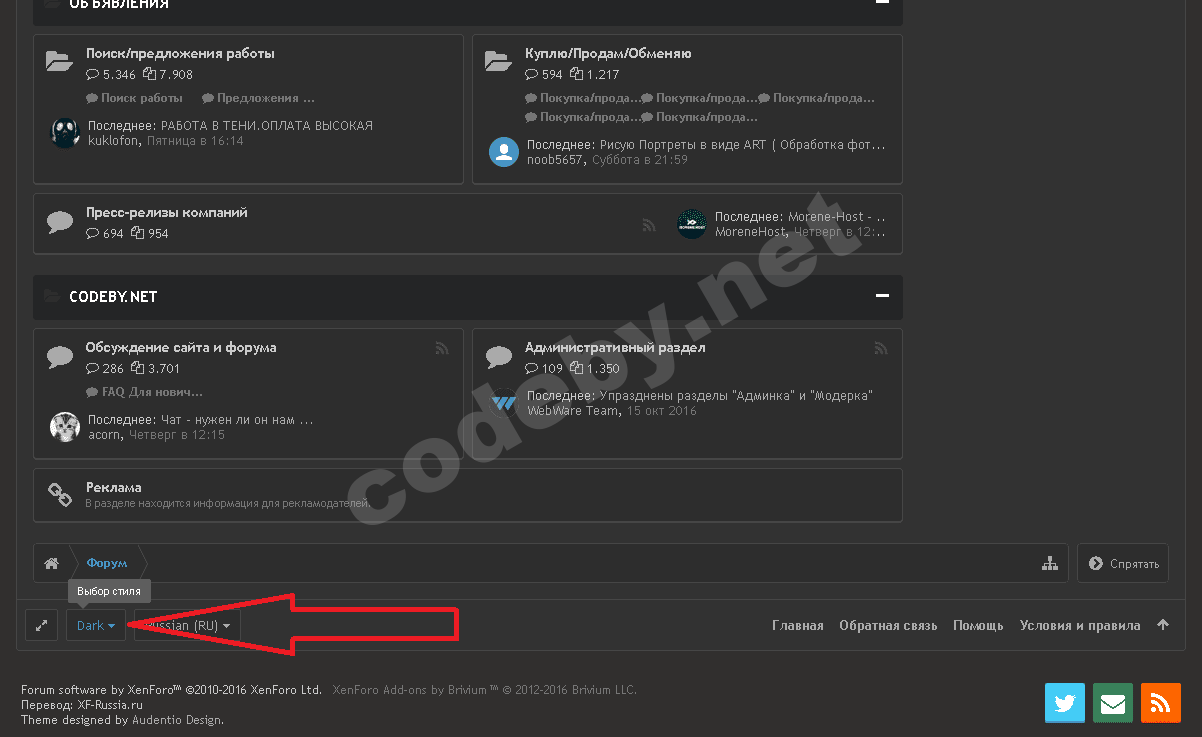Open Поиск/предложения работы forum

180,54
